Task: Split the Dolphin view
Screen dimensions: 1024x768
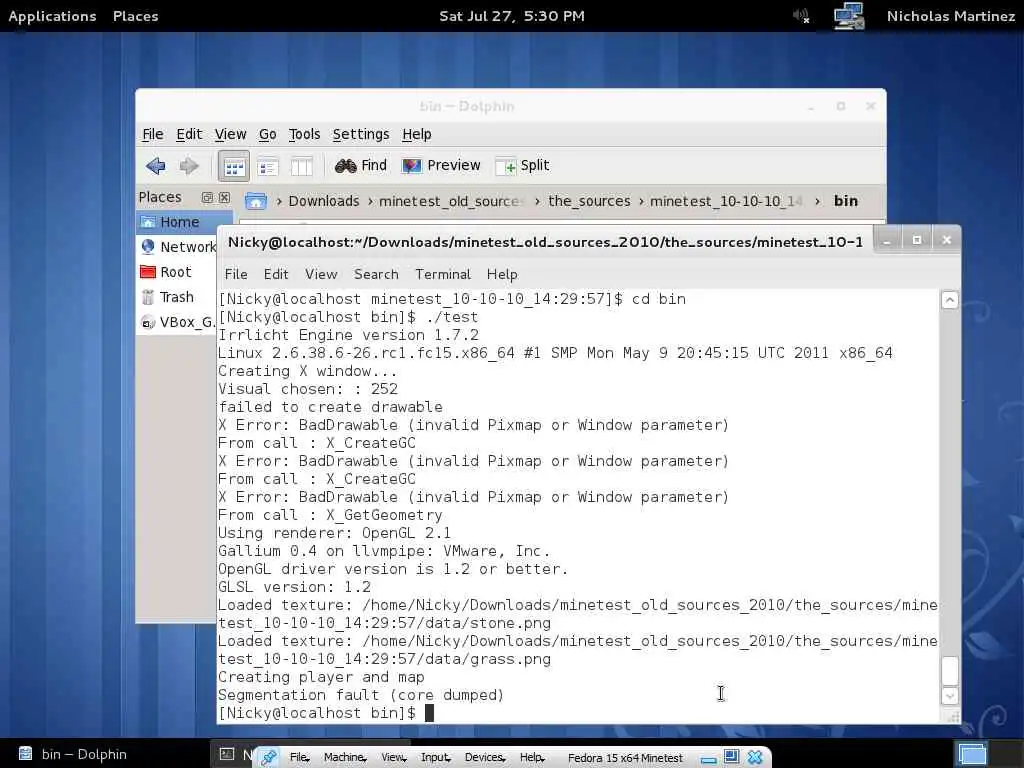Action: point(522,166)
